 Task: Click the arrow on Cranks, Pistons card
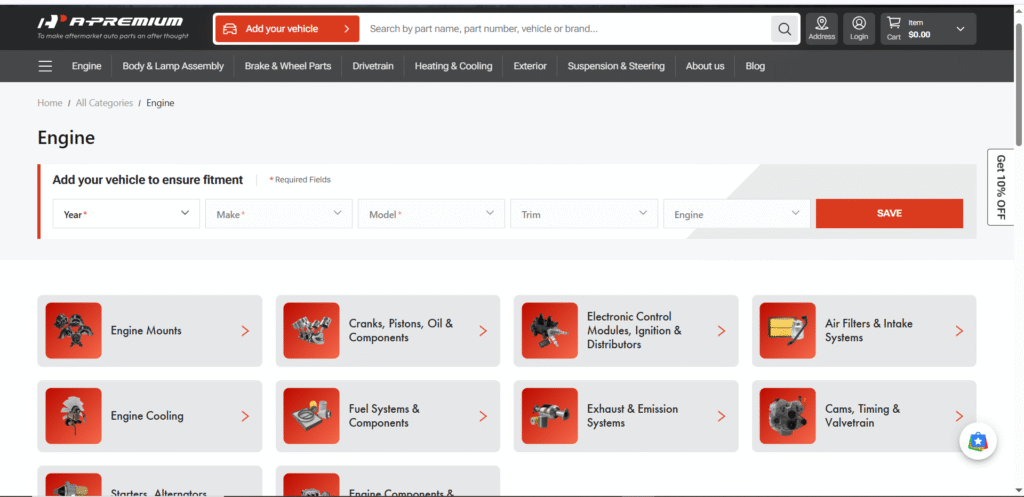pos(483,331)
